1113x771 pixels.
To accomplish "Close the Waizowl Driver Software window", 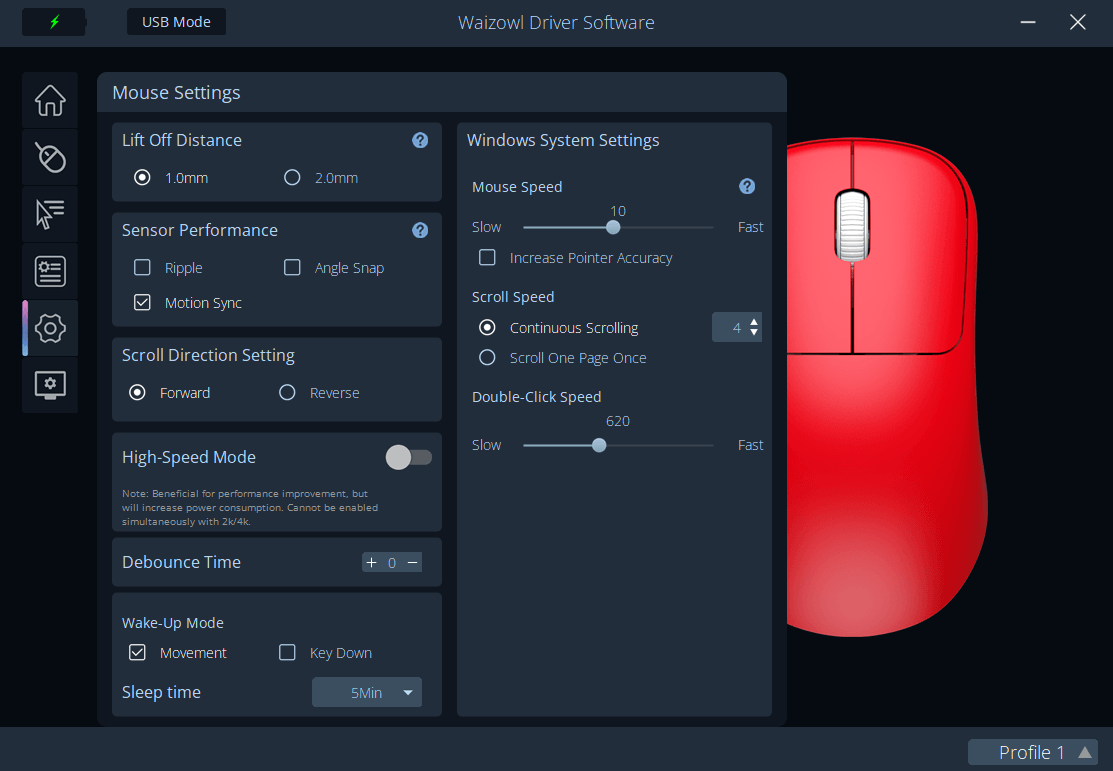I will 1078,22.
